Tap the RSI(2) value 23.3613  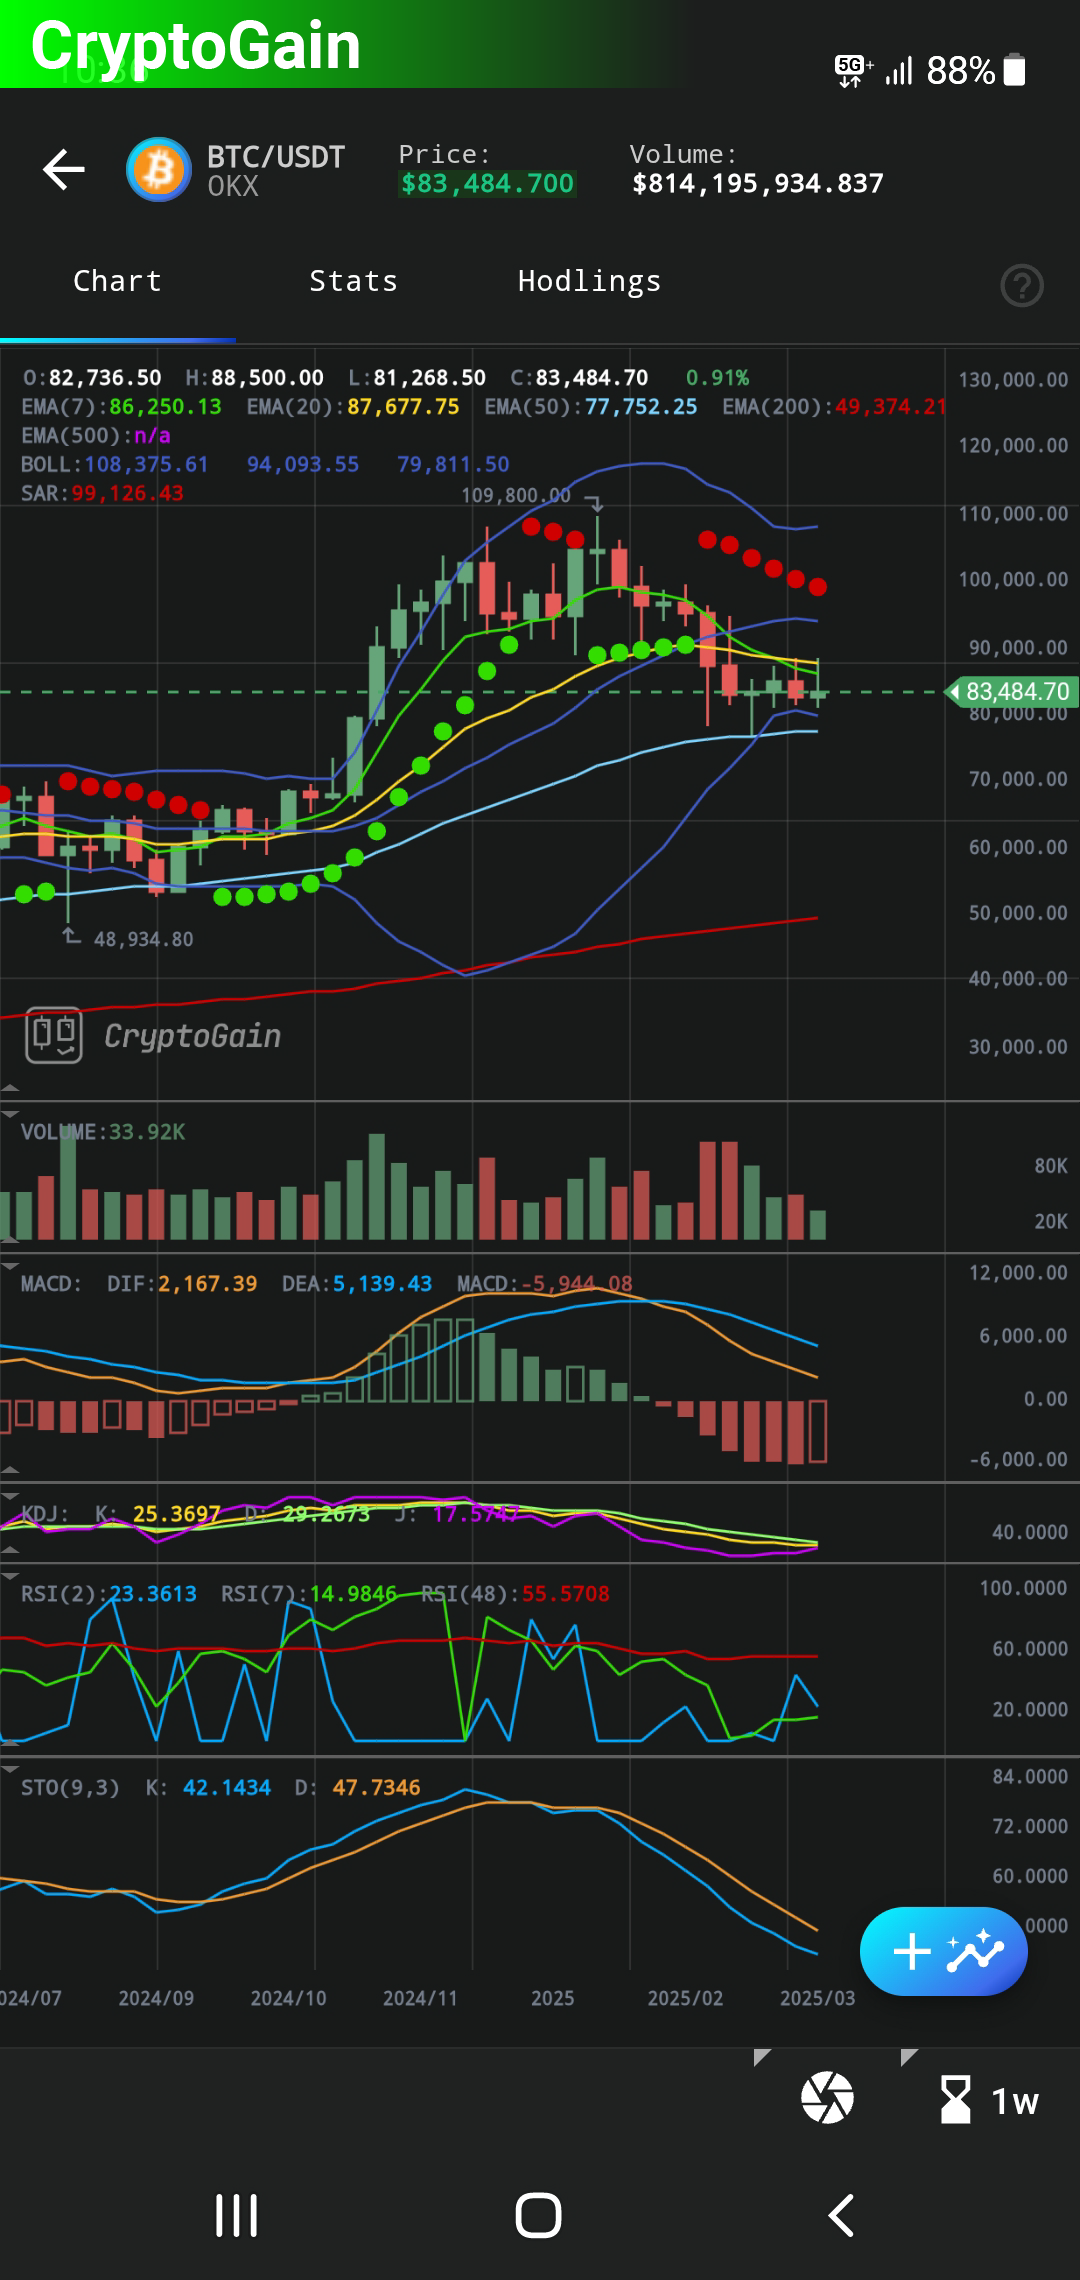click(x=152, y=1593)
